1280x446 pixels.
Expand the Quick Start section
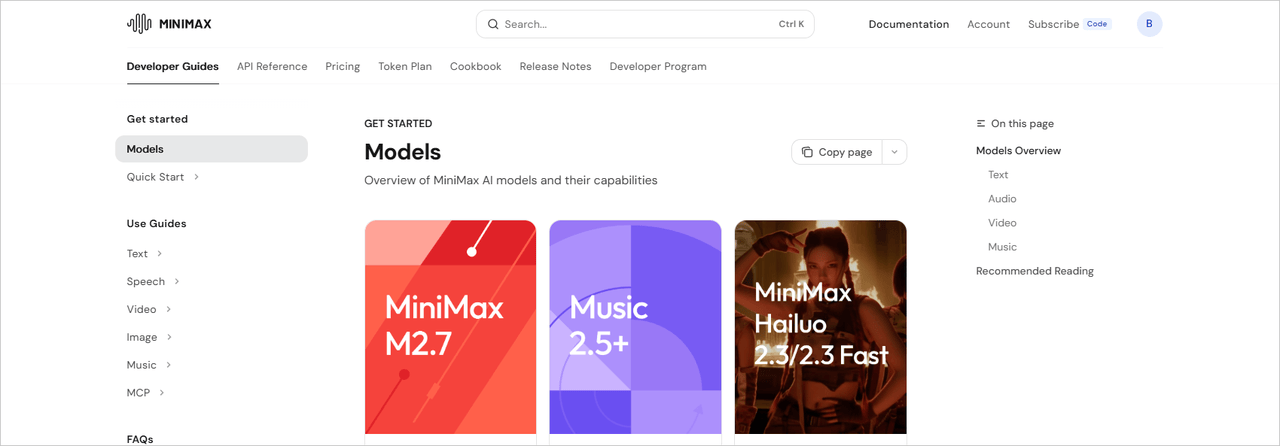pos(196,177)
